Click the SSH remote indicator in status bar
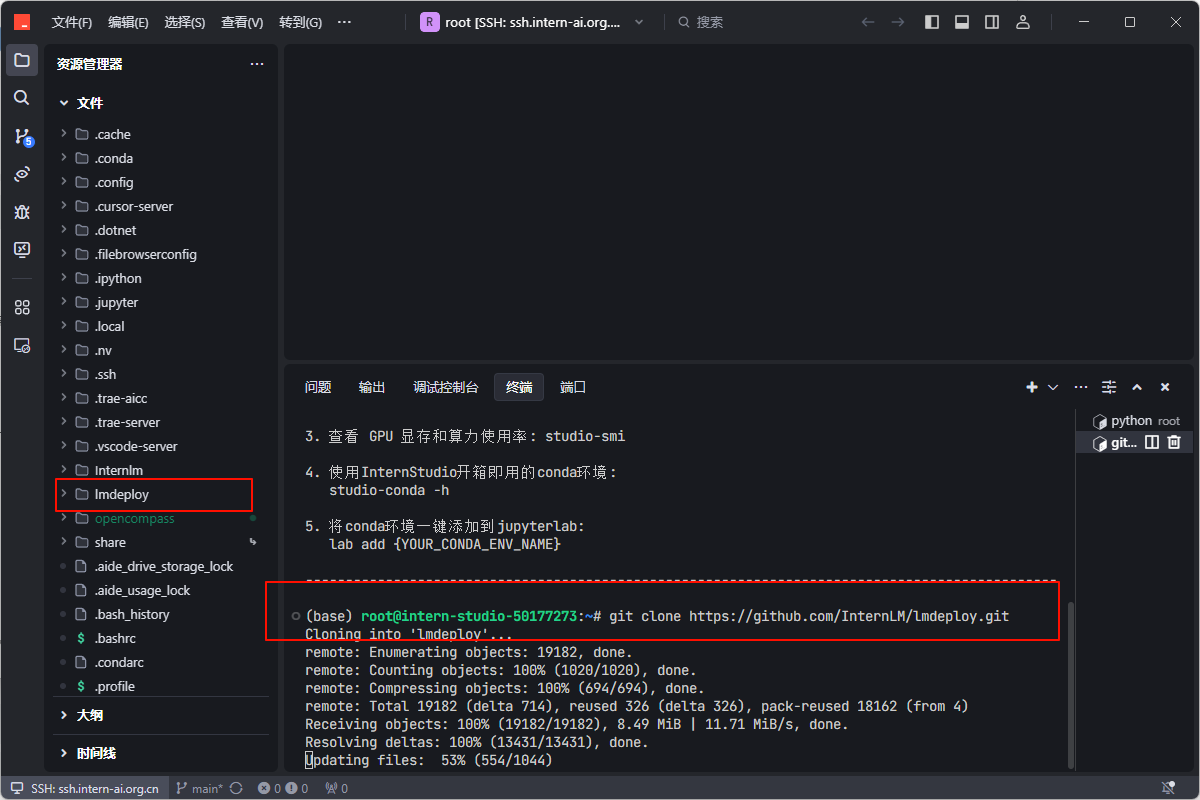The width and height of the screenshot is (1200, 800). click(83, 787)
